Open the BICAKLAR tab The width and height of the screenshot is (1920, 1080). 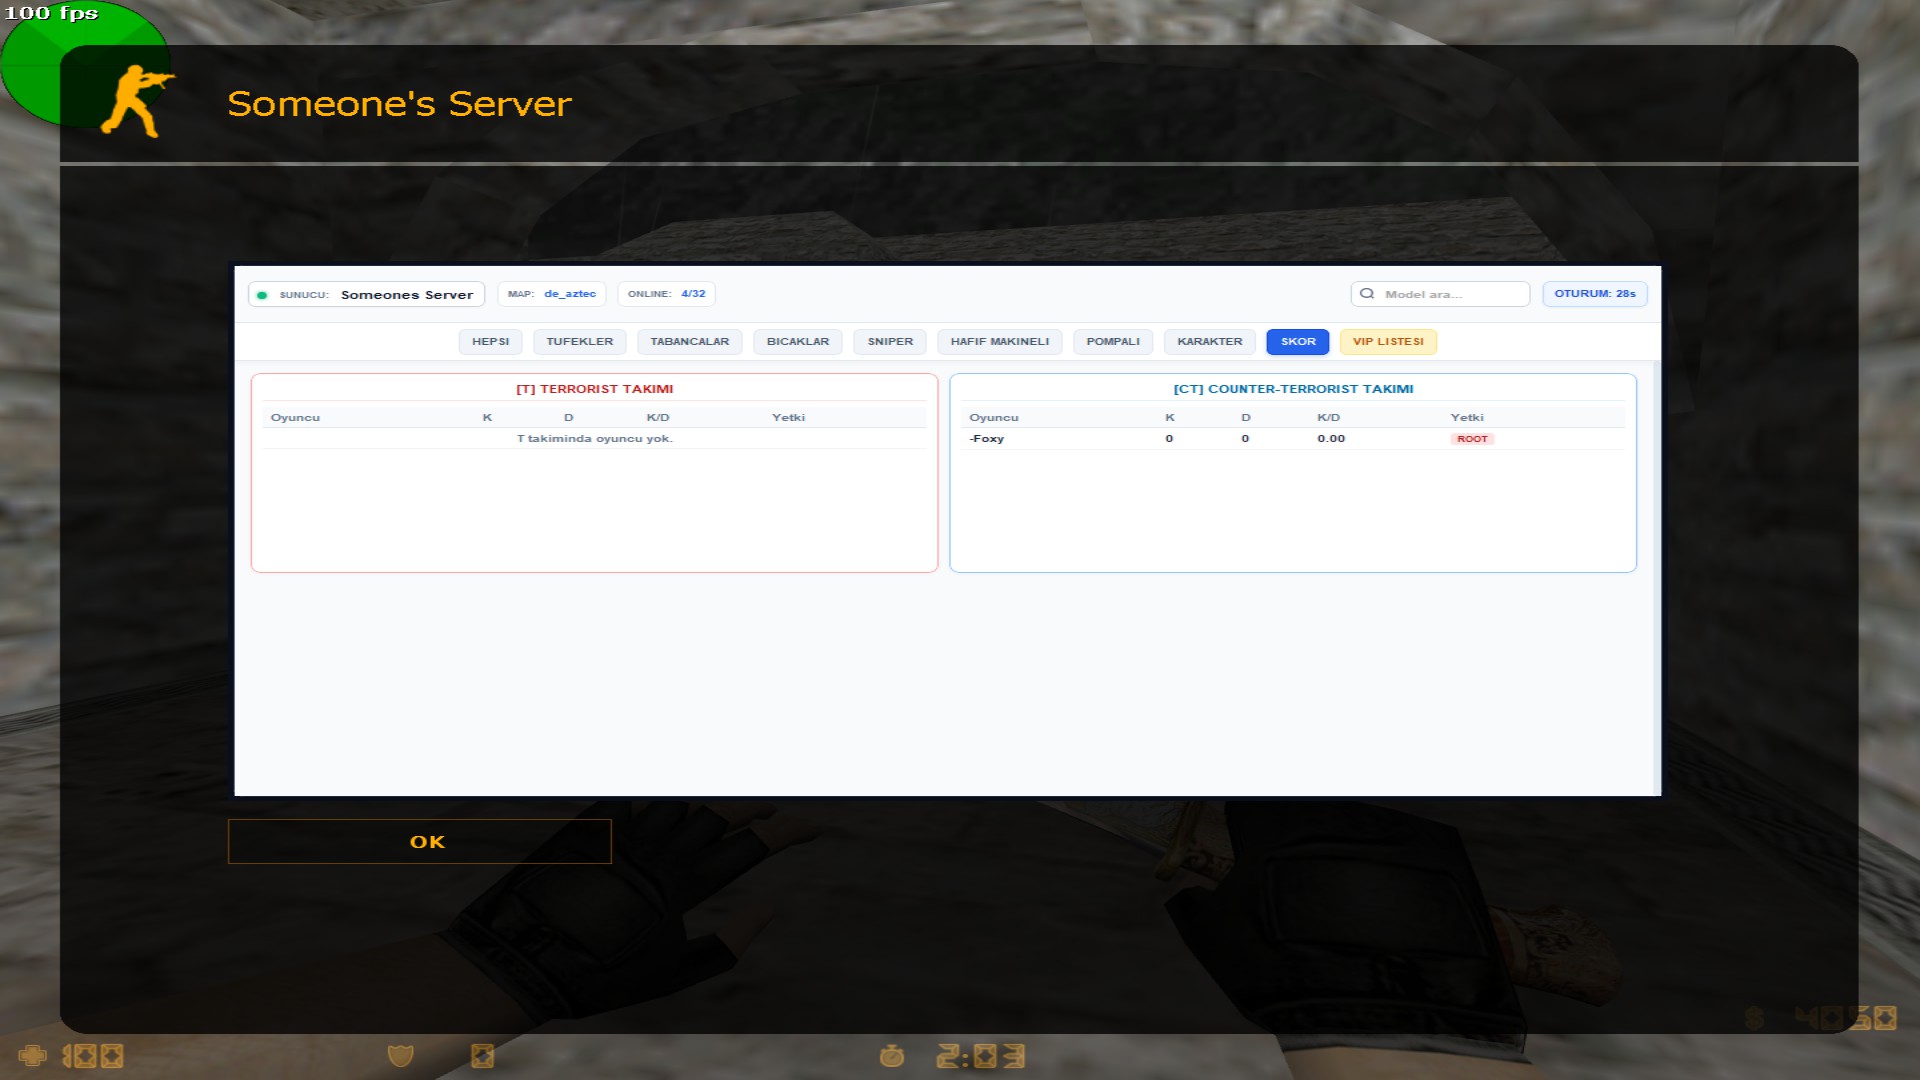(x=797, y=342)
